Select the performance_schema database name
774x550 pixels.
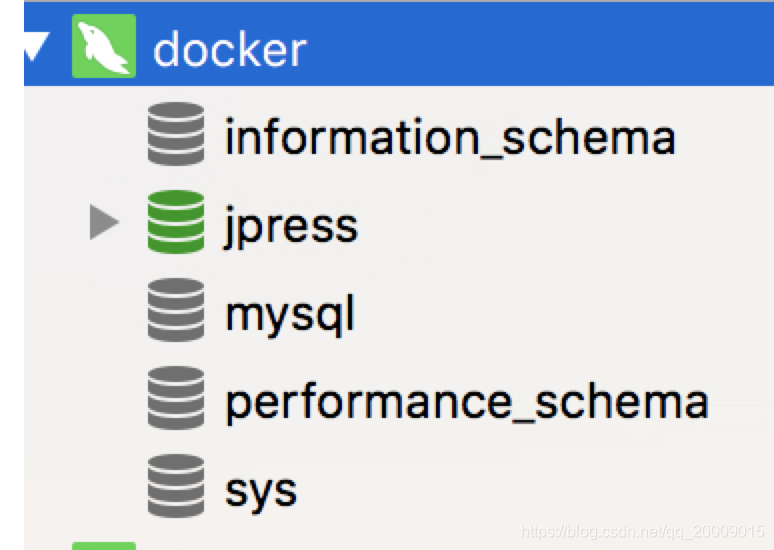pyautogui.click(x=467, y=403)
